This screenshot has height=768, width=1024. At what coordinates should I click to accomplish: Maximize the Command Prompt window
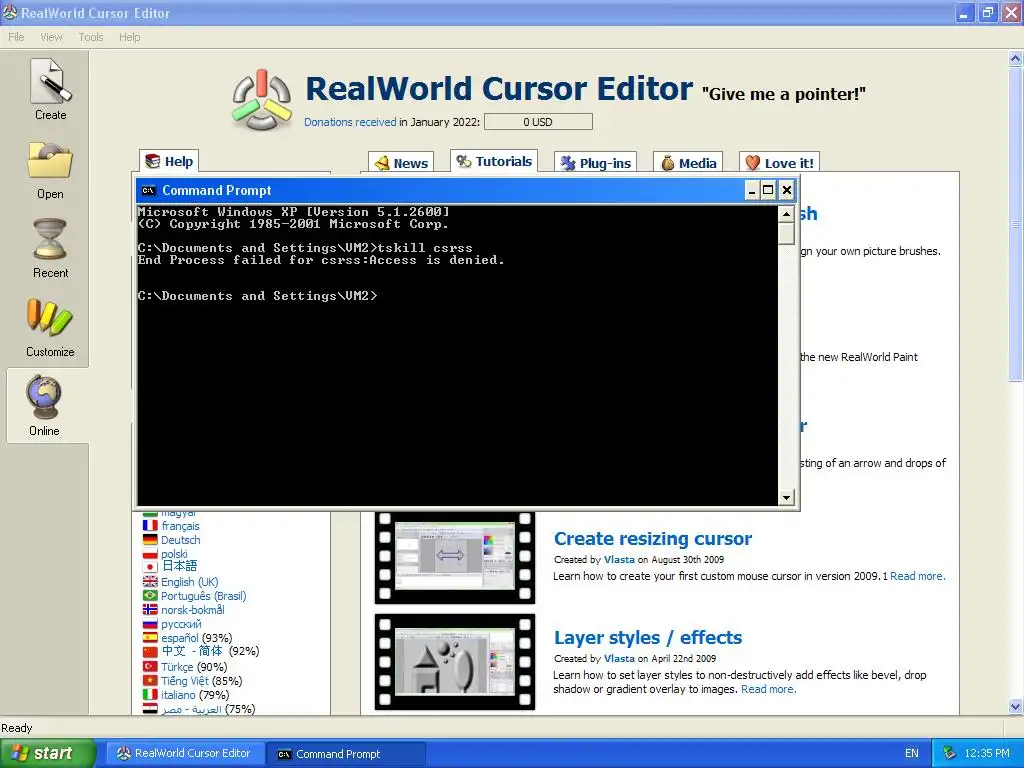point(769,190)
